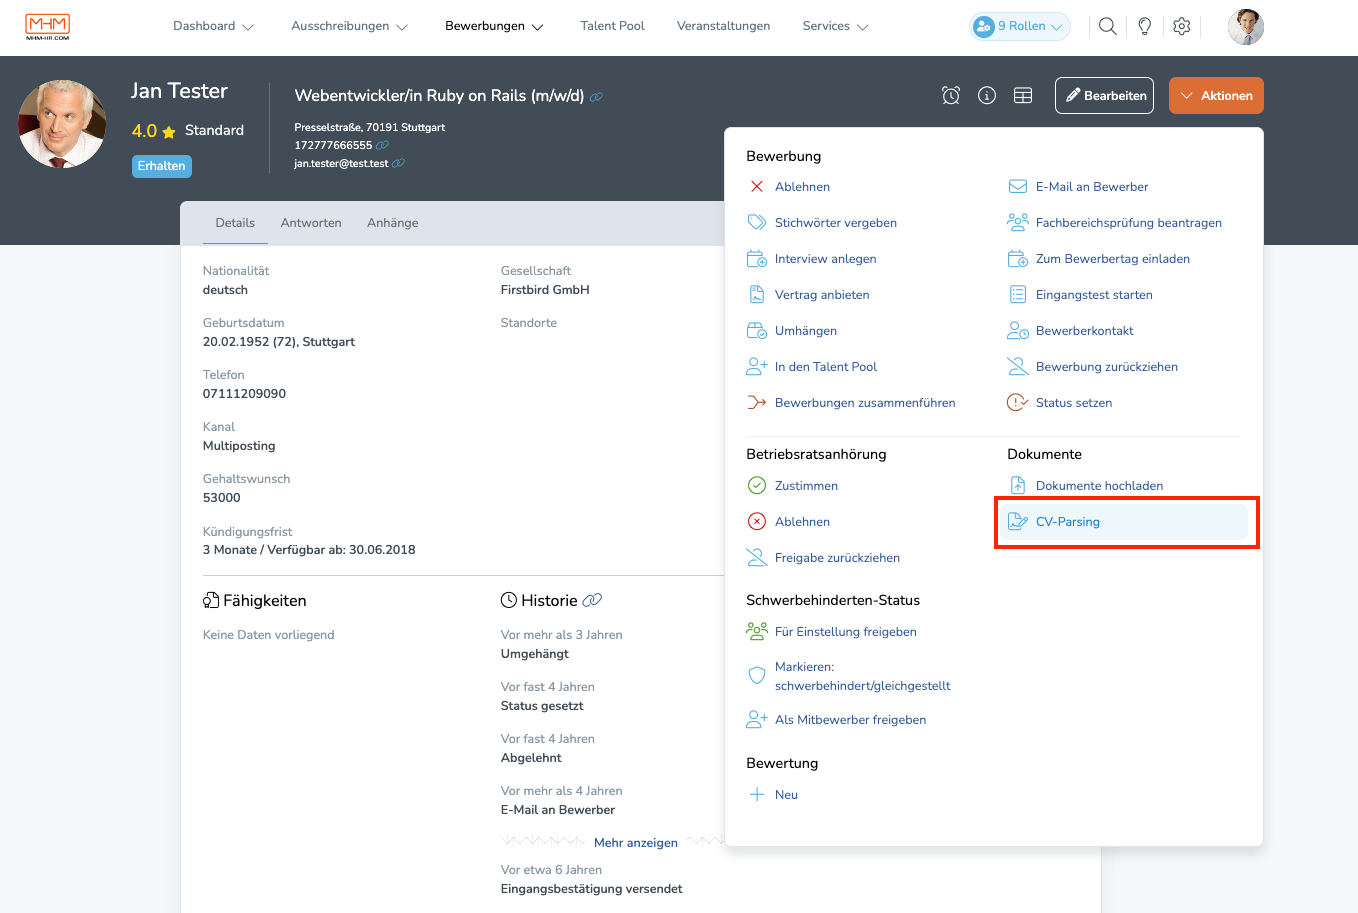The height and width of the screenshot is (913, 1358).
Task: Select Bewerbung zurückziehen
Action: point(1093,367)
